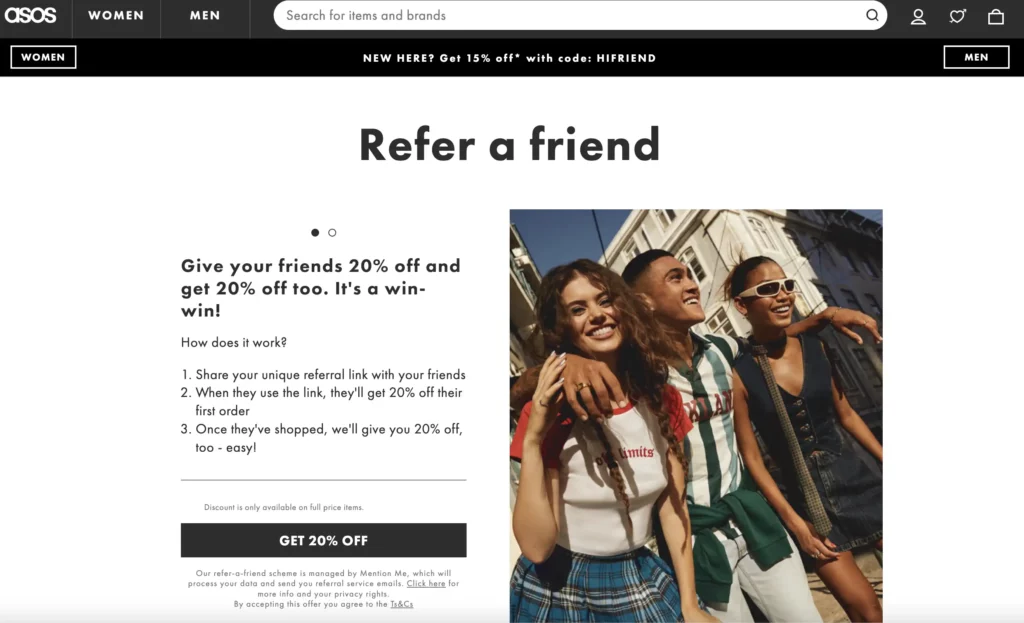Click the outlined MEN banner button
1024x623 pixels.
tap(976, 57)
